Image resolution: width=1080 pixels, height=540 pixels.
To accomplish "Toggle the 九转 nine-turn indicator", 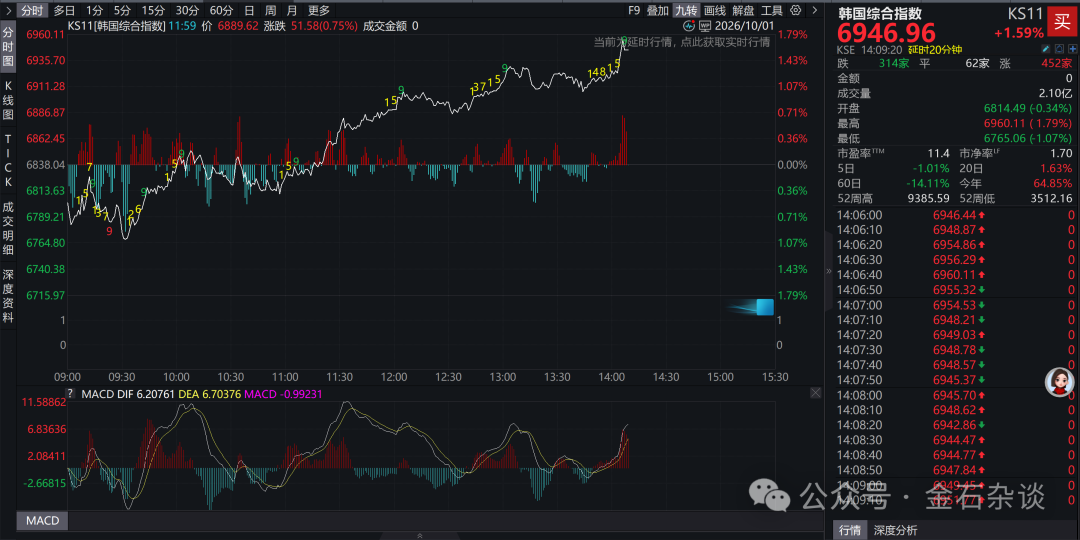I will [x=686, y=10].
